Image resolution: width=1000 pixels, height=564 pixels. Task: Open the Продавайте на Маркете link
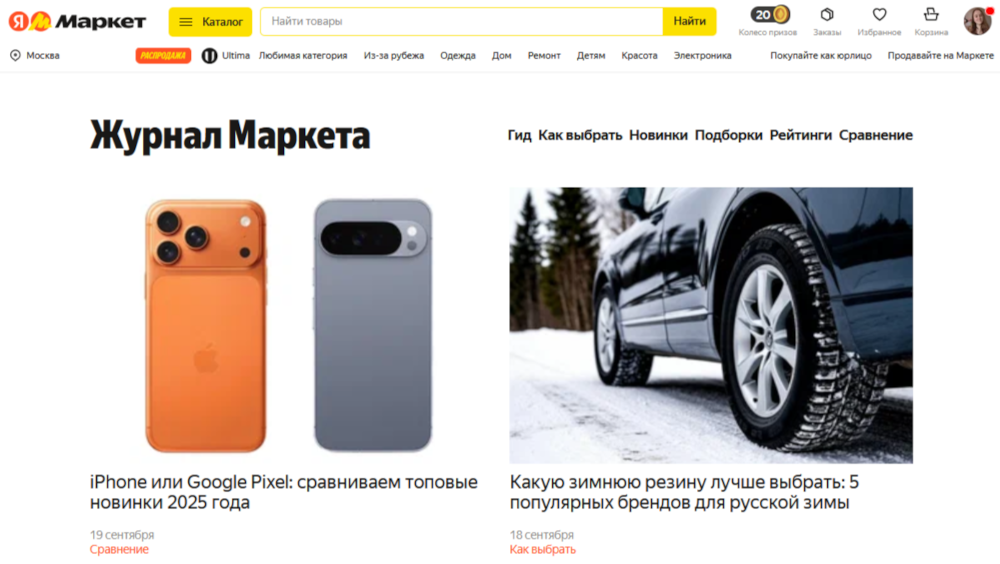941,56
